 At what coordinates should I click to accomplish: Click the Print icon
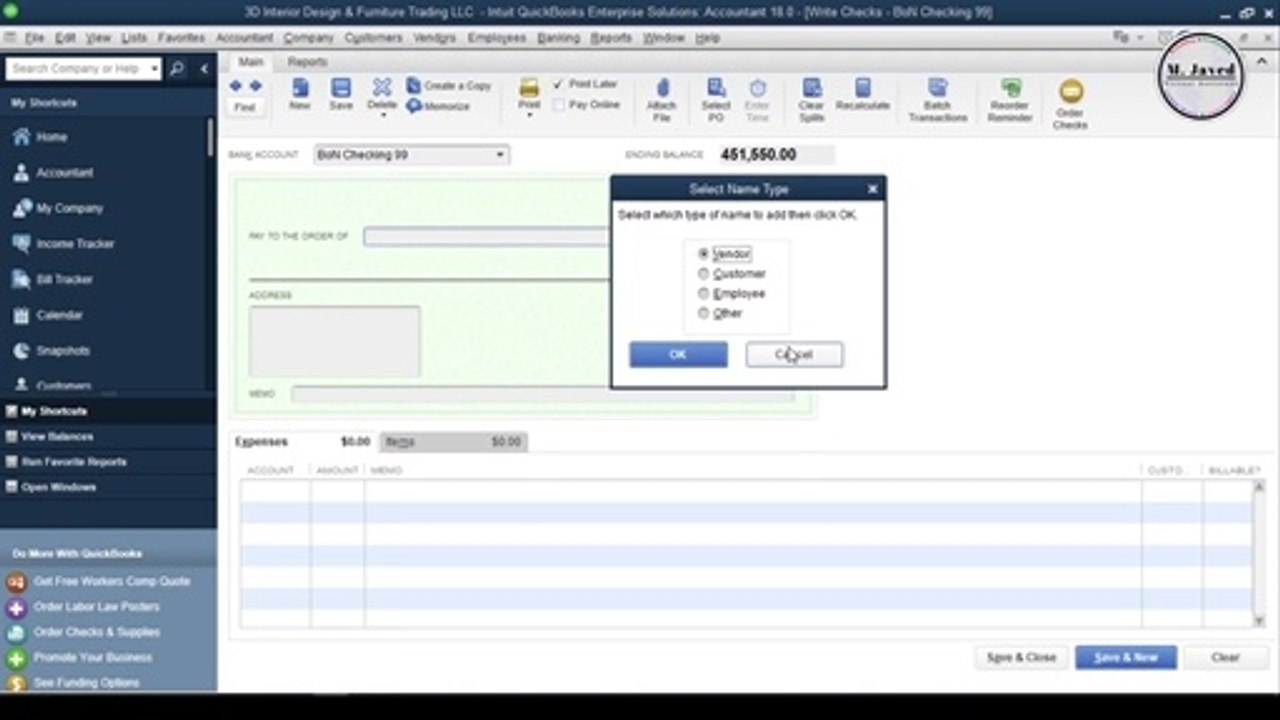point(529,88)
